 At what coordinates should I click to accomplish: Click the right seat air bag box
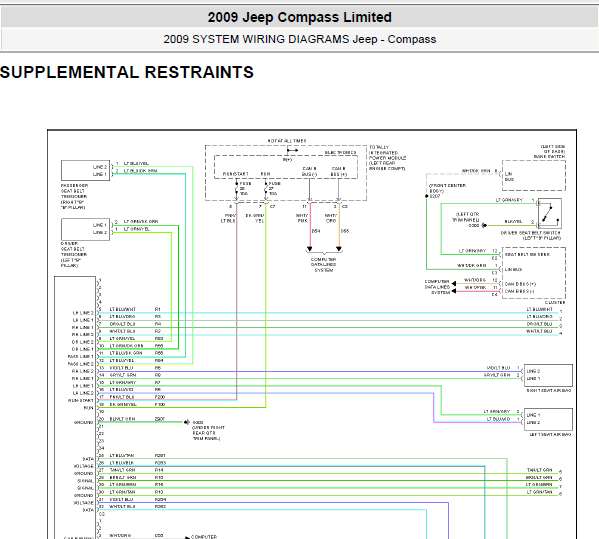coord(548,375)
